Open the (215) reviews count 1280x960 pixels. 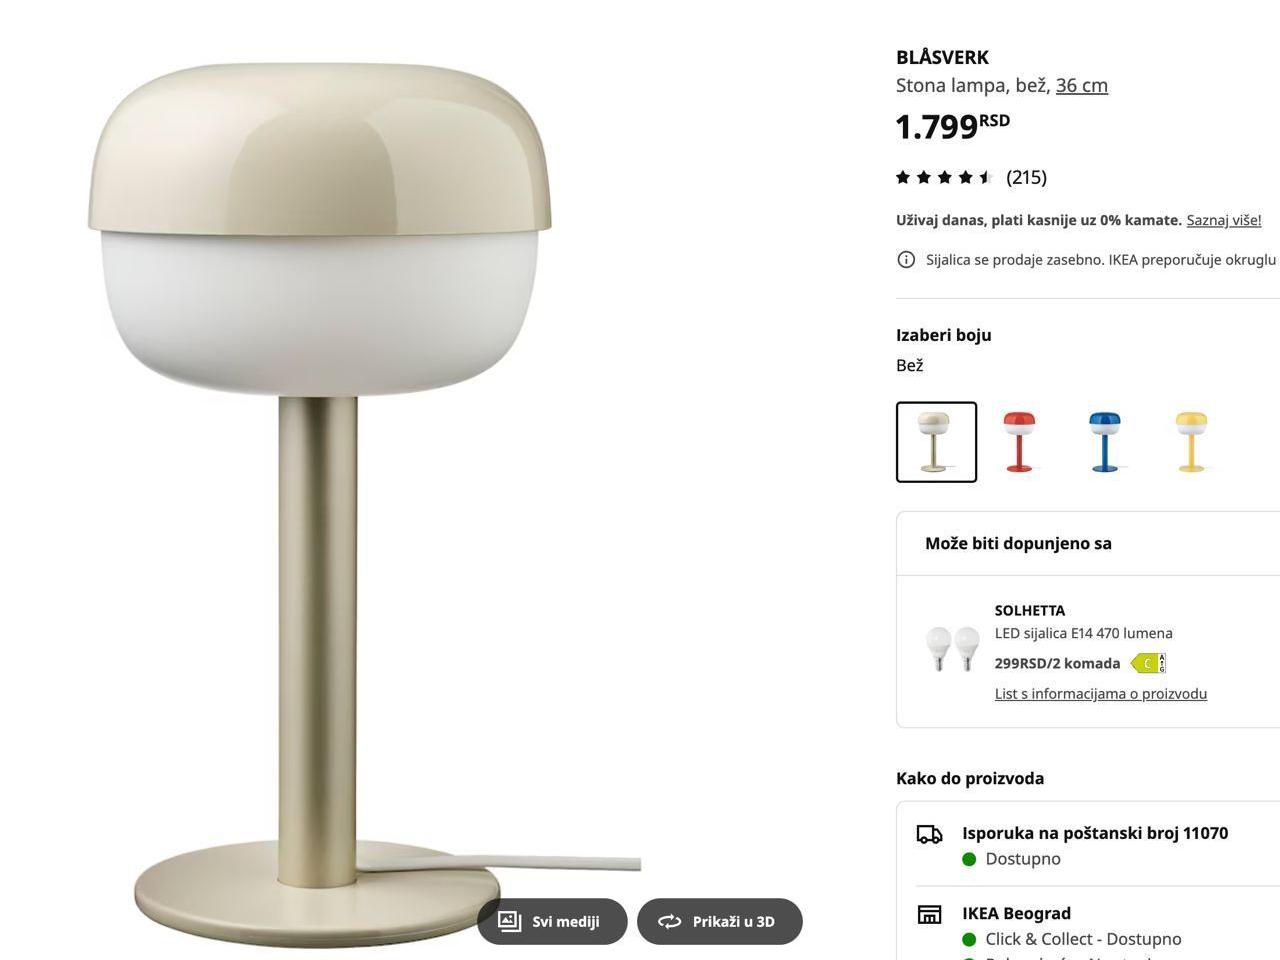click(1026, 177)
